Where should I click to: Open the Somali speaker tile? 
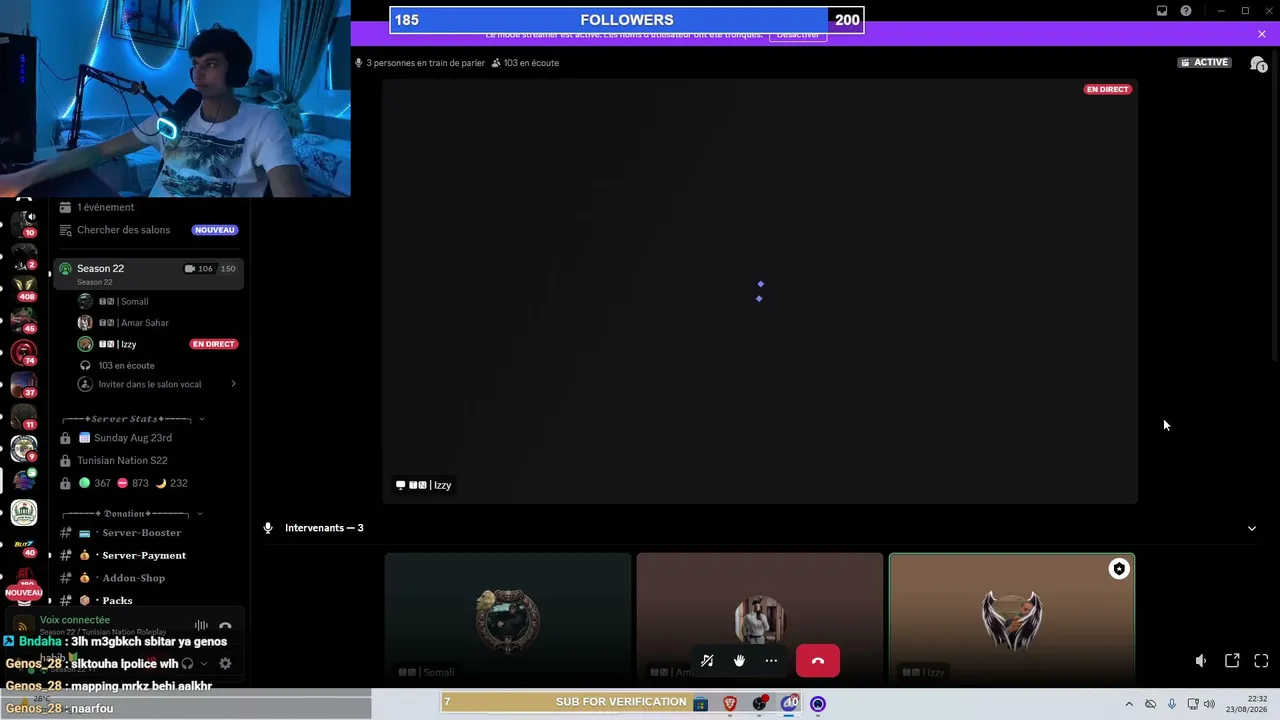508,620
